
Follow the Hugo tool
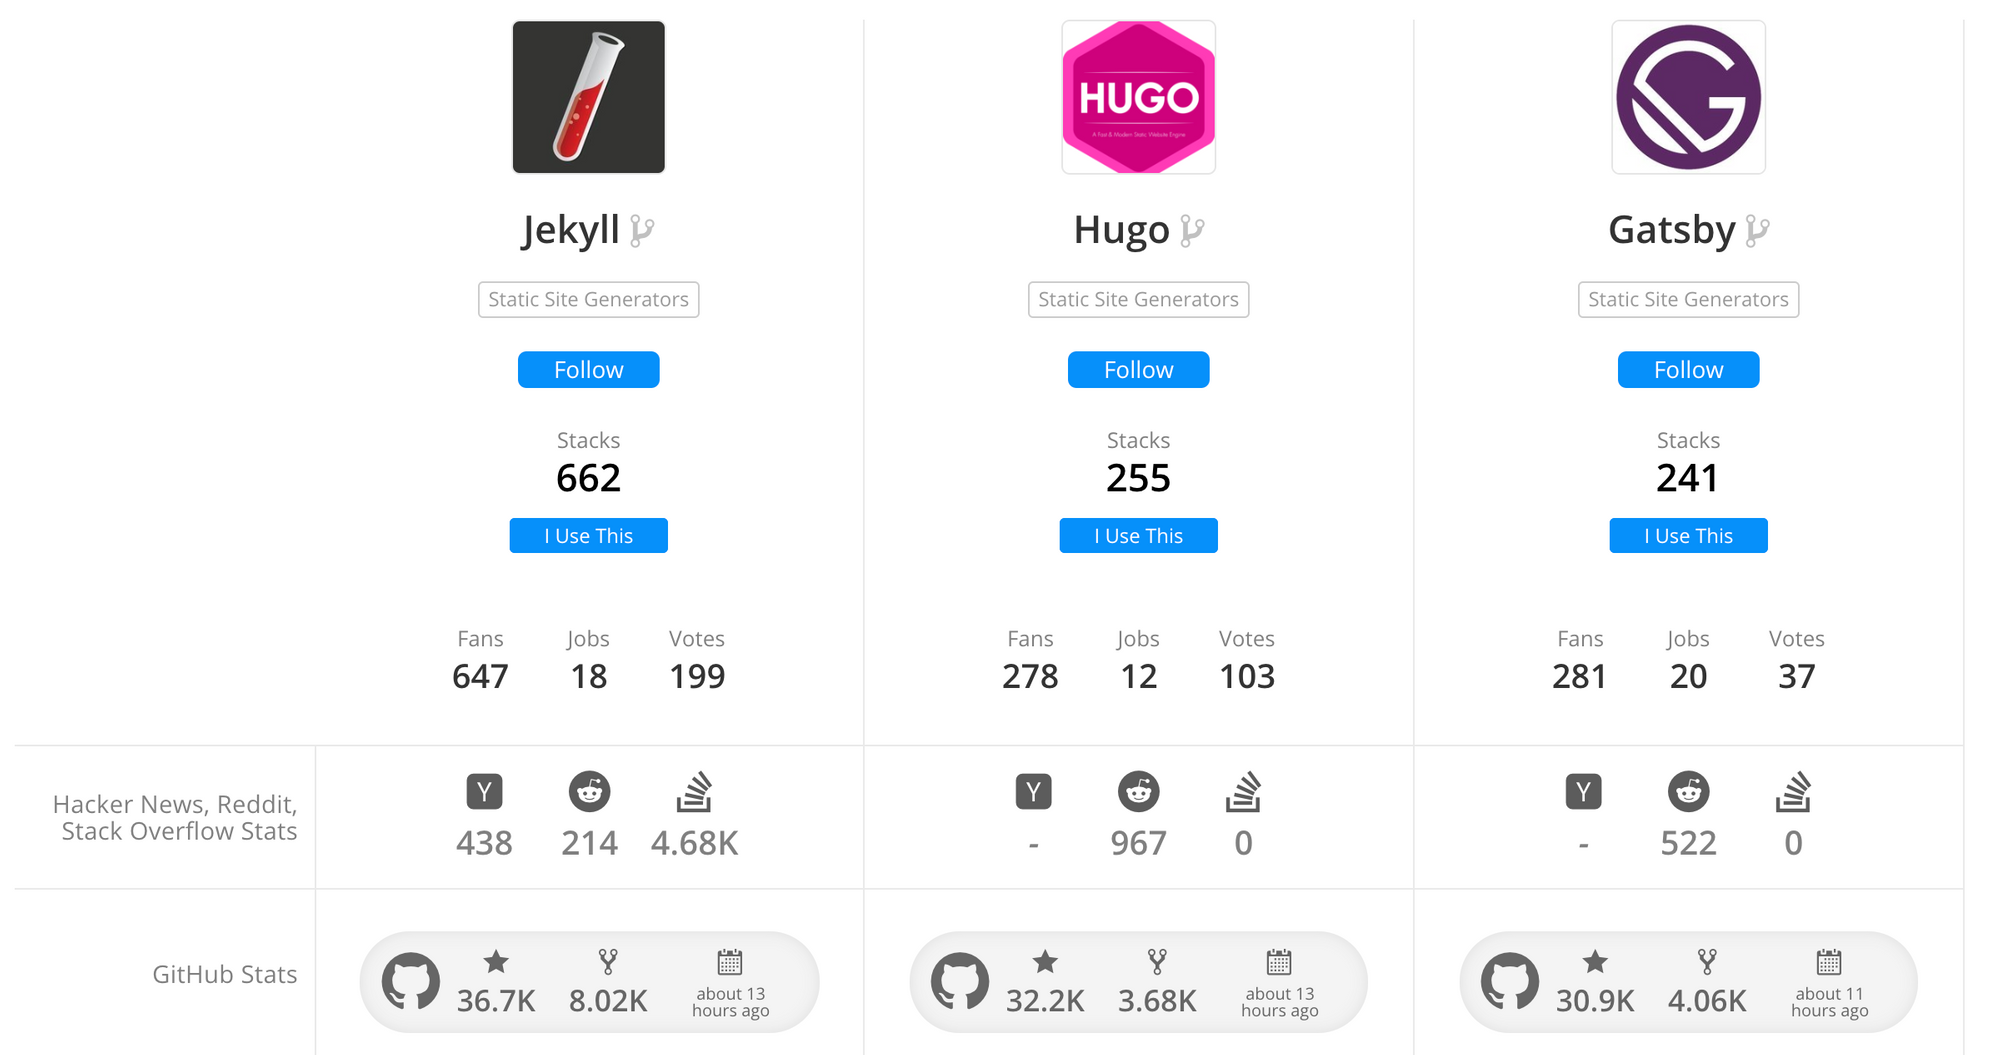click(1138, 370)
